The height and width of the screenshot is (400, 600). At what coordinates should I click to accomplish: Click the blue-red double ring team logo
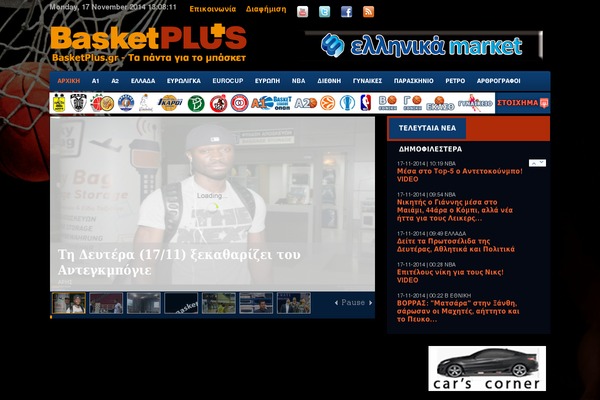240,103
